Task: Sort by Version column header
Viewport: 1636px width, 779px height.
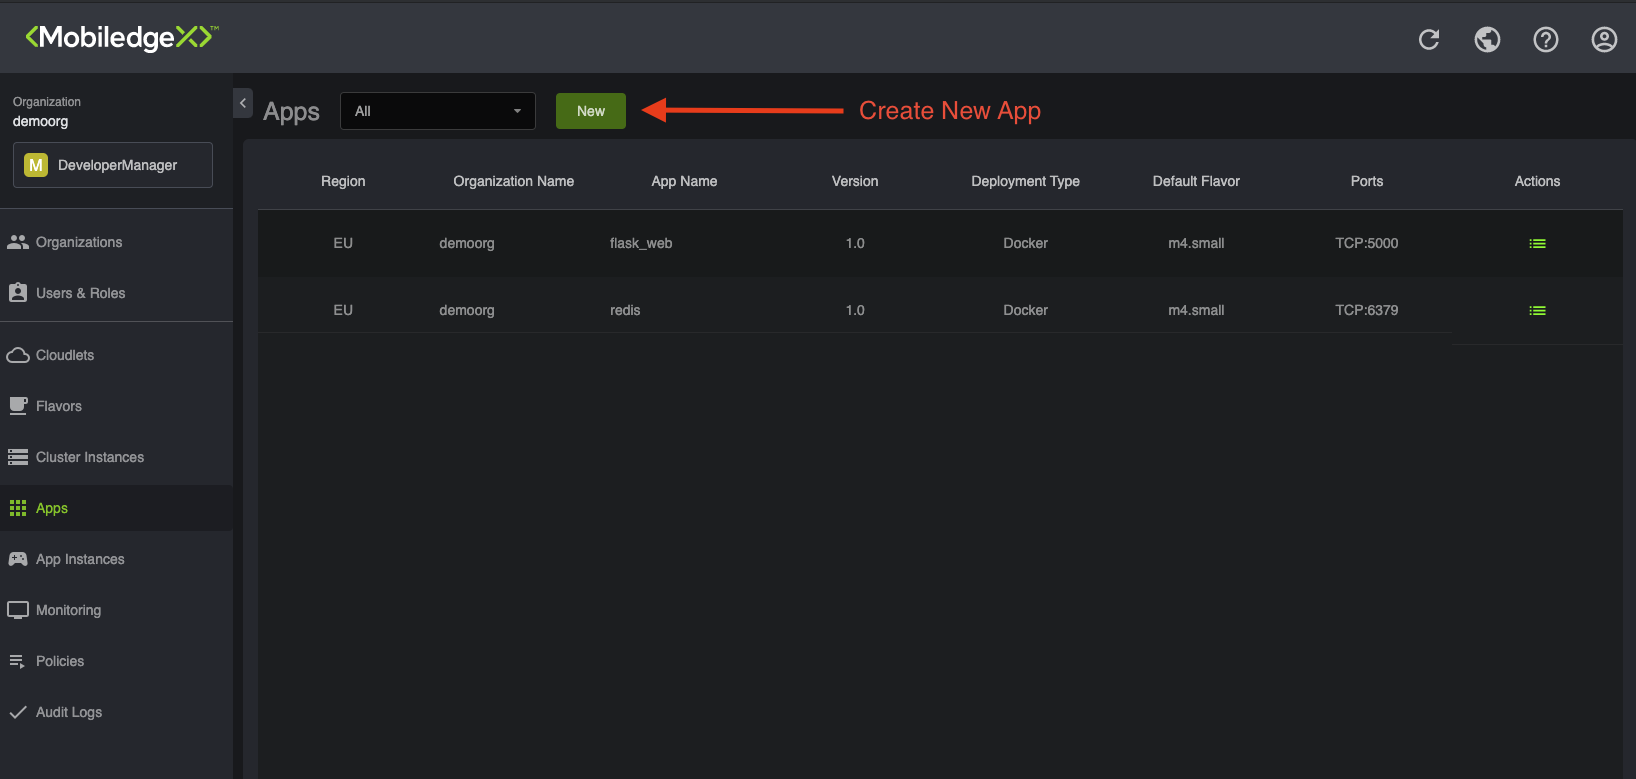Action: (855, 181)
